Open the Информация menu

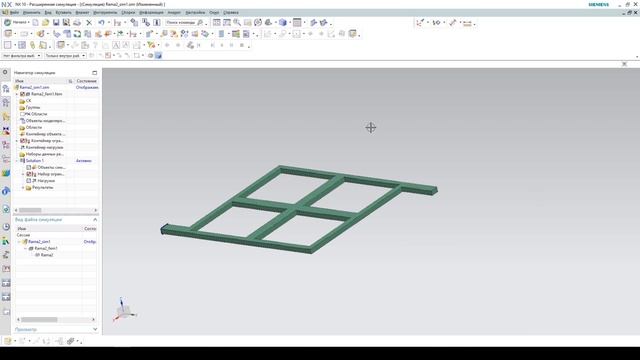coord(151,13)
